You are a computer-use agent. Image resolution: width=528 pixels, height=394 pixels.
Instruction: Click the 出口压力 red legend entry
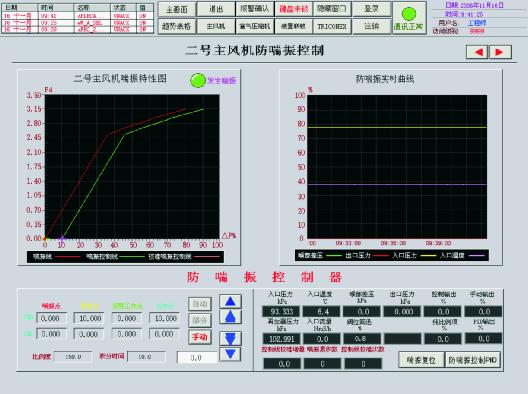pos(367,256)
